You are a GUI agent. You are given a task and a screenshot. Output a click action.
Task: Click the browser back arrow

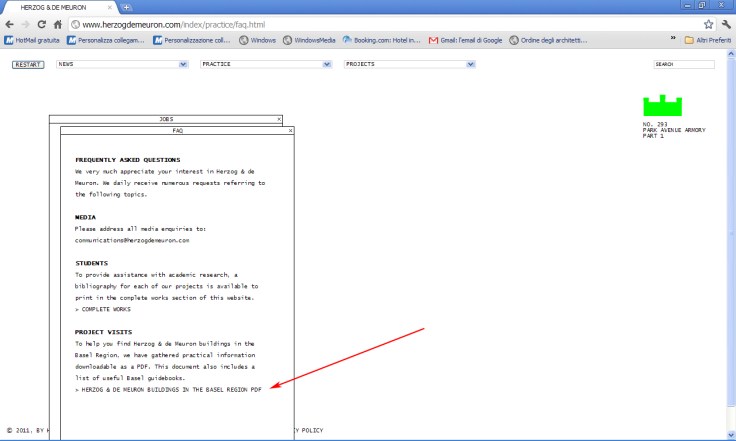(x=11, y=23)
